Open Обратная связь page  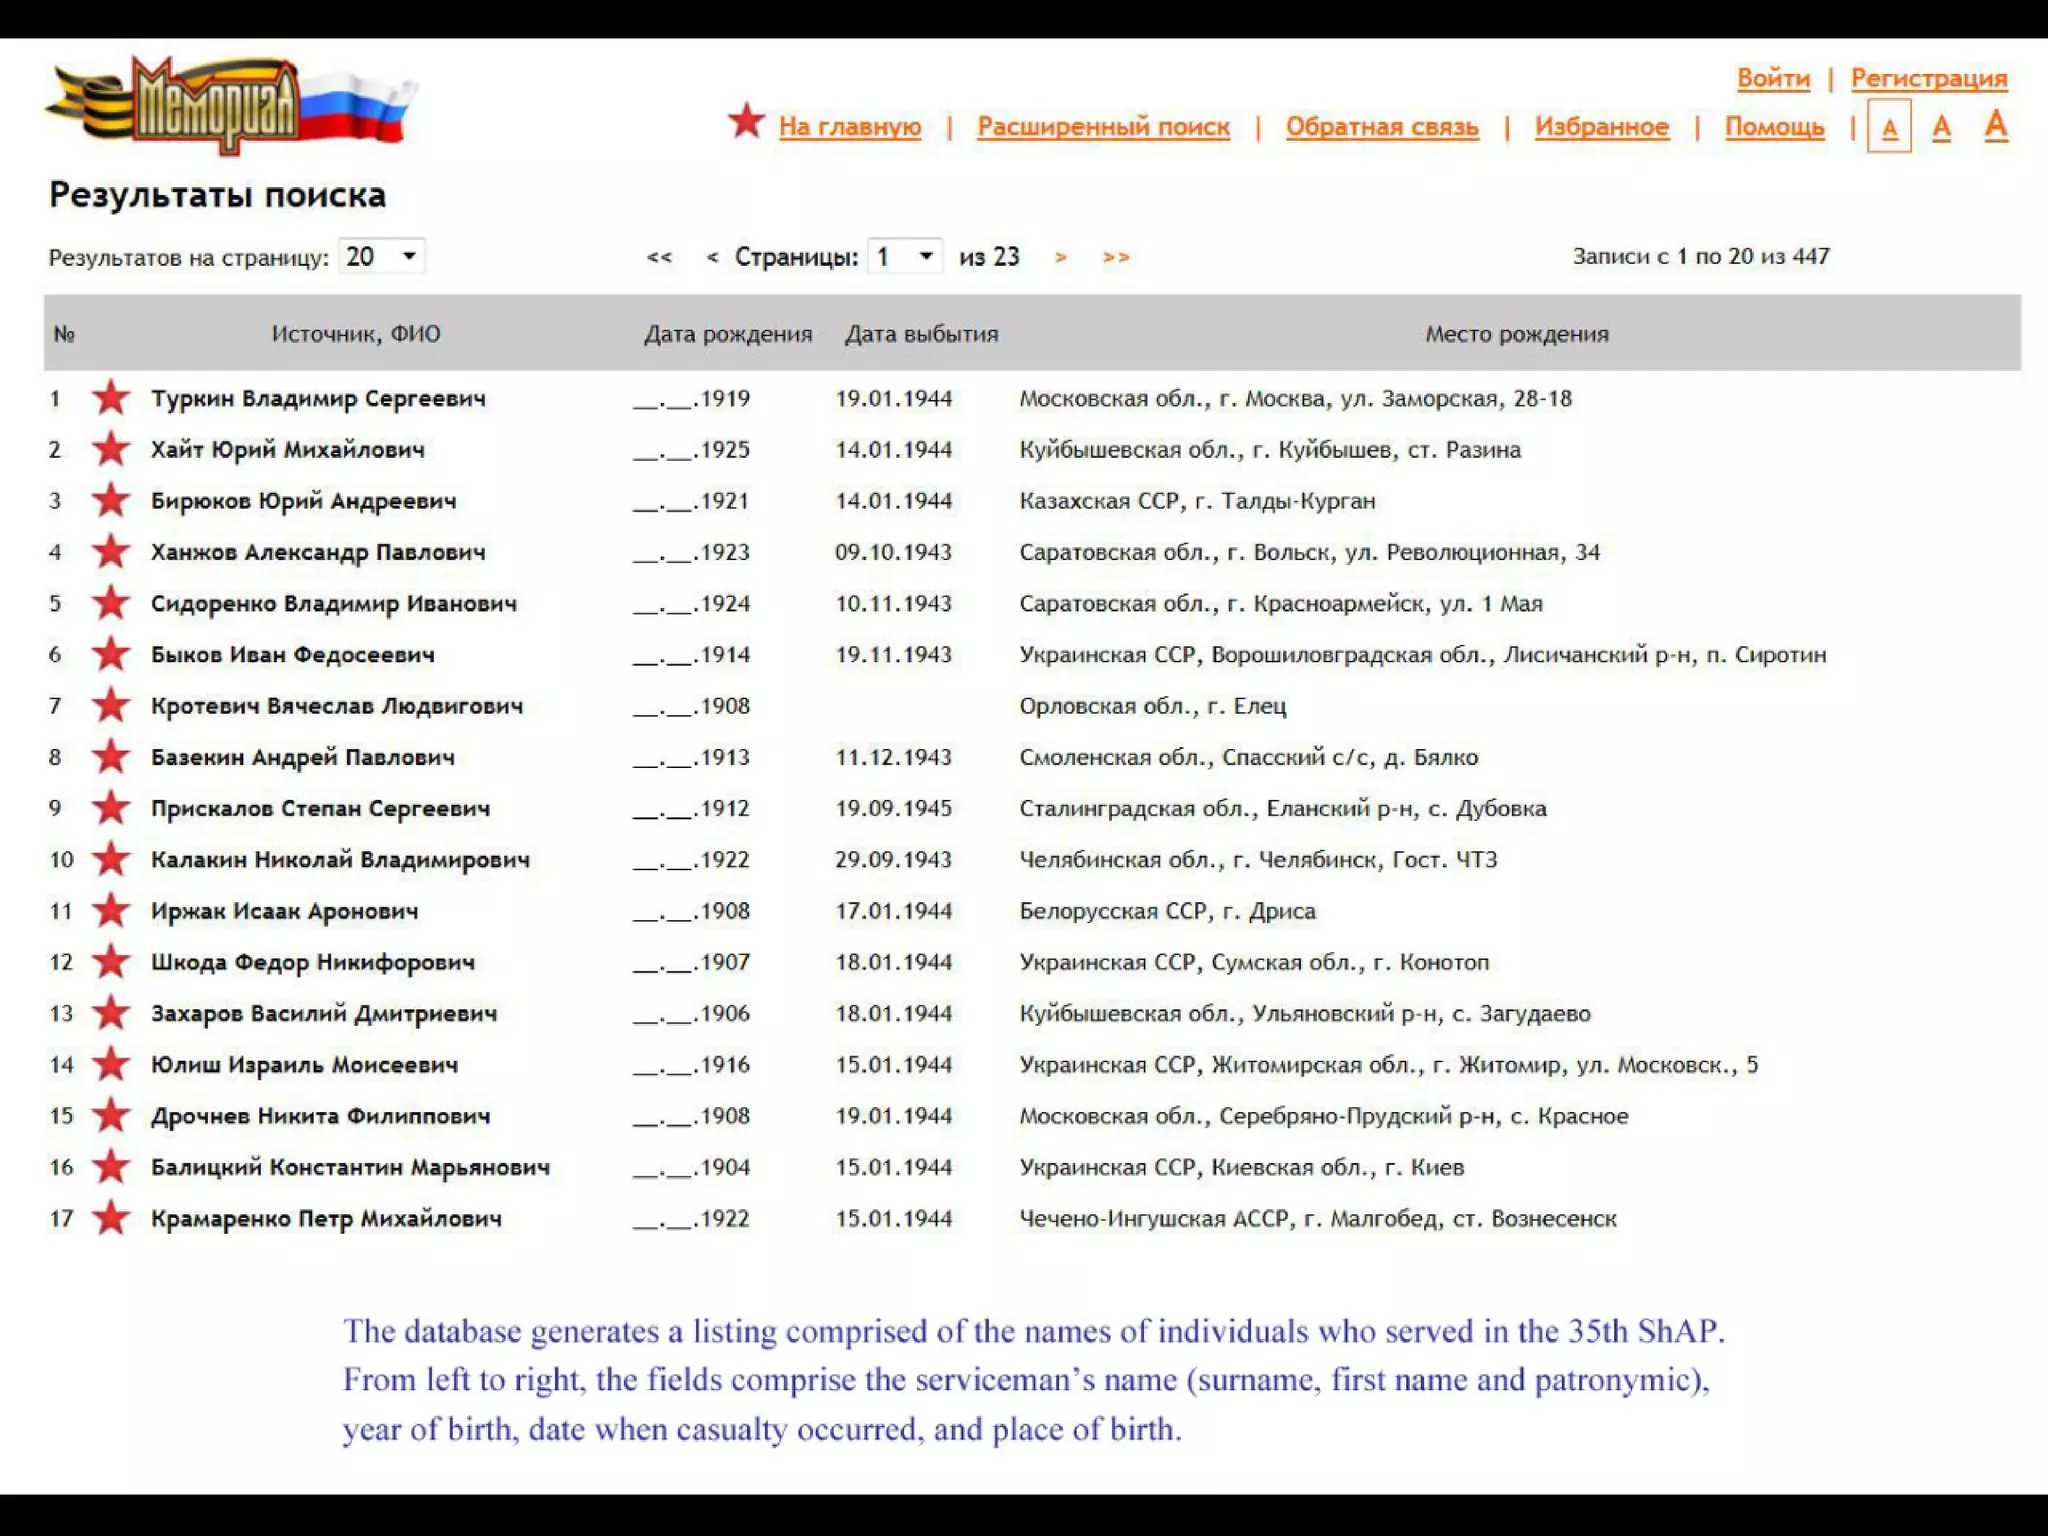pyautogui.click(x=1382, y=127)
